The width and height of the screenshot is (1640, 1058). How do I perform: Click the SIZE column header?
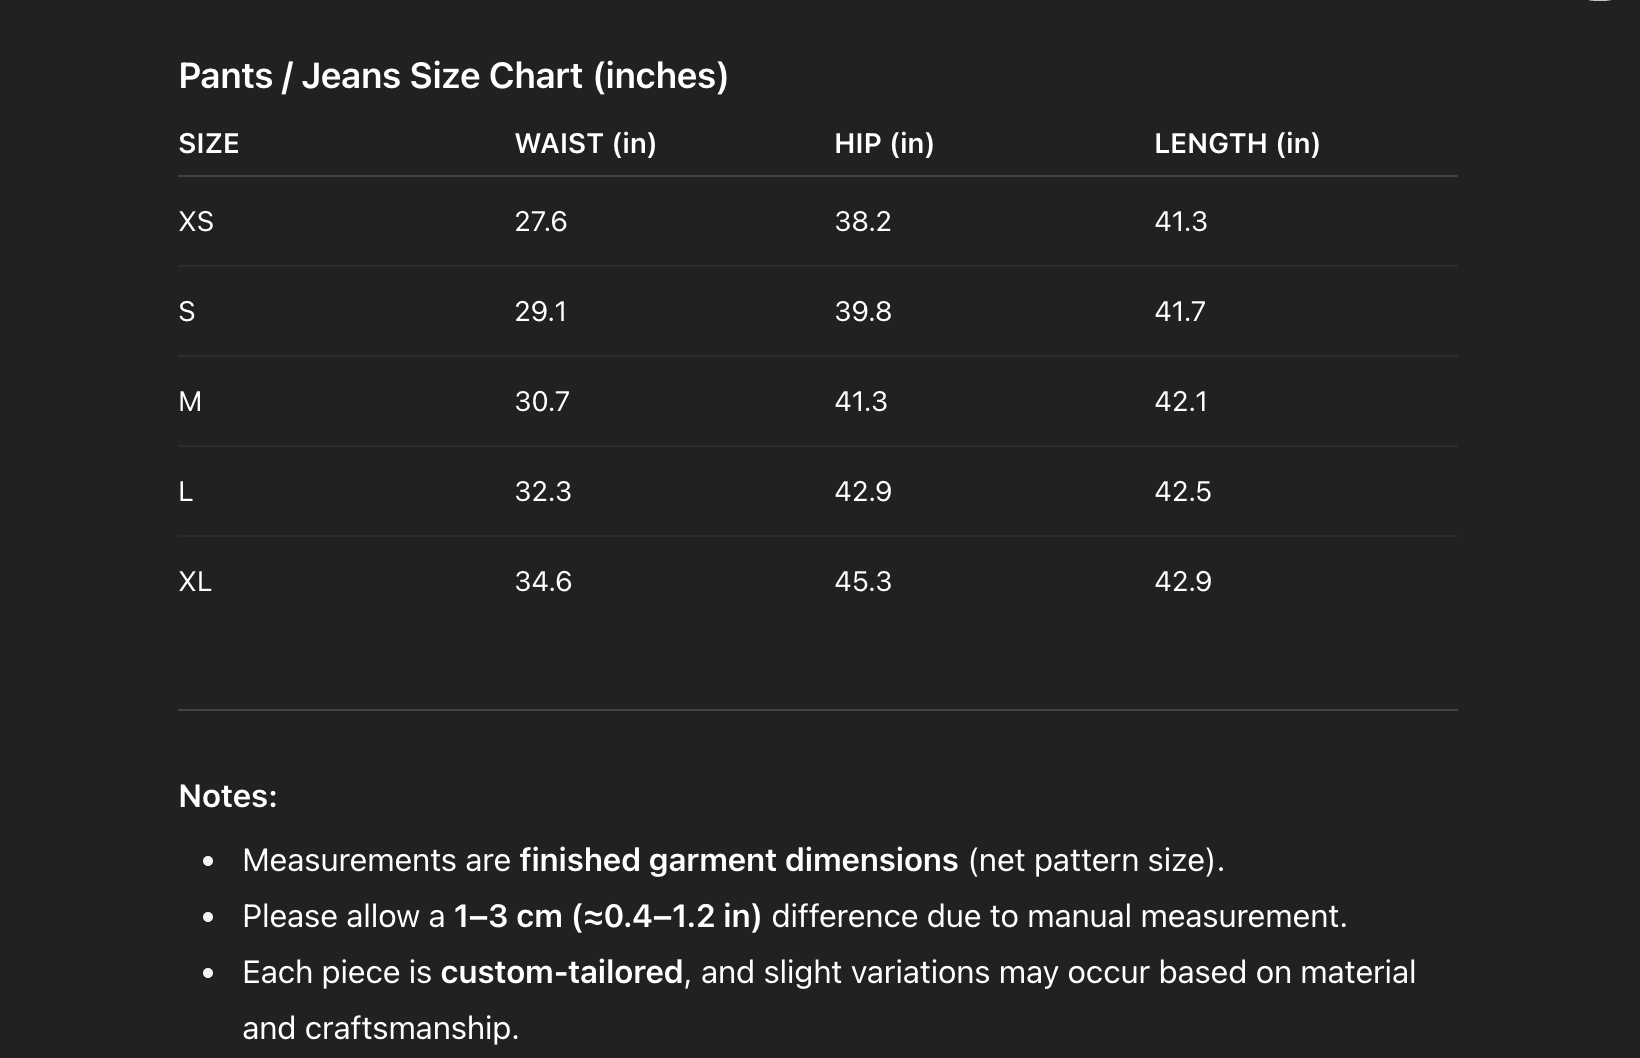(x=209, y=144)
